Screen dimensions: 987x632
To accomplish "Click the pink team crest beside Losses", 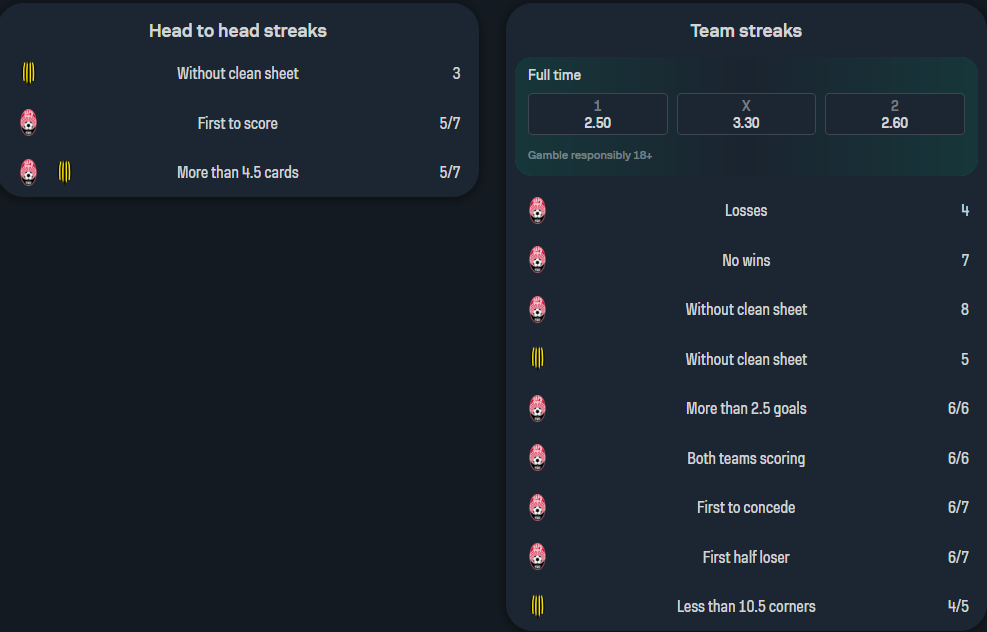I will (538, 210).
